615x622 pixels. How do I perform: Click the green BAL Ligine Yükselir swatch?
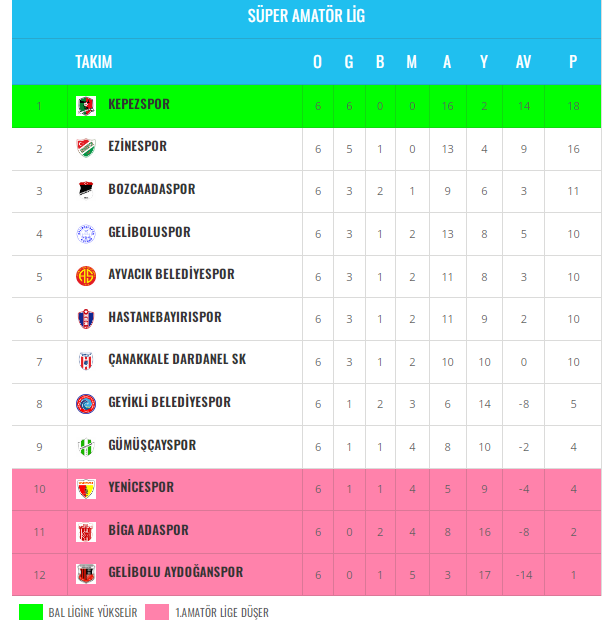click(x=31, y=612)
